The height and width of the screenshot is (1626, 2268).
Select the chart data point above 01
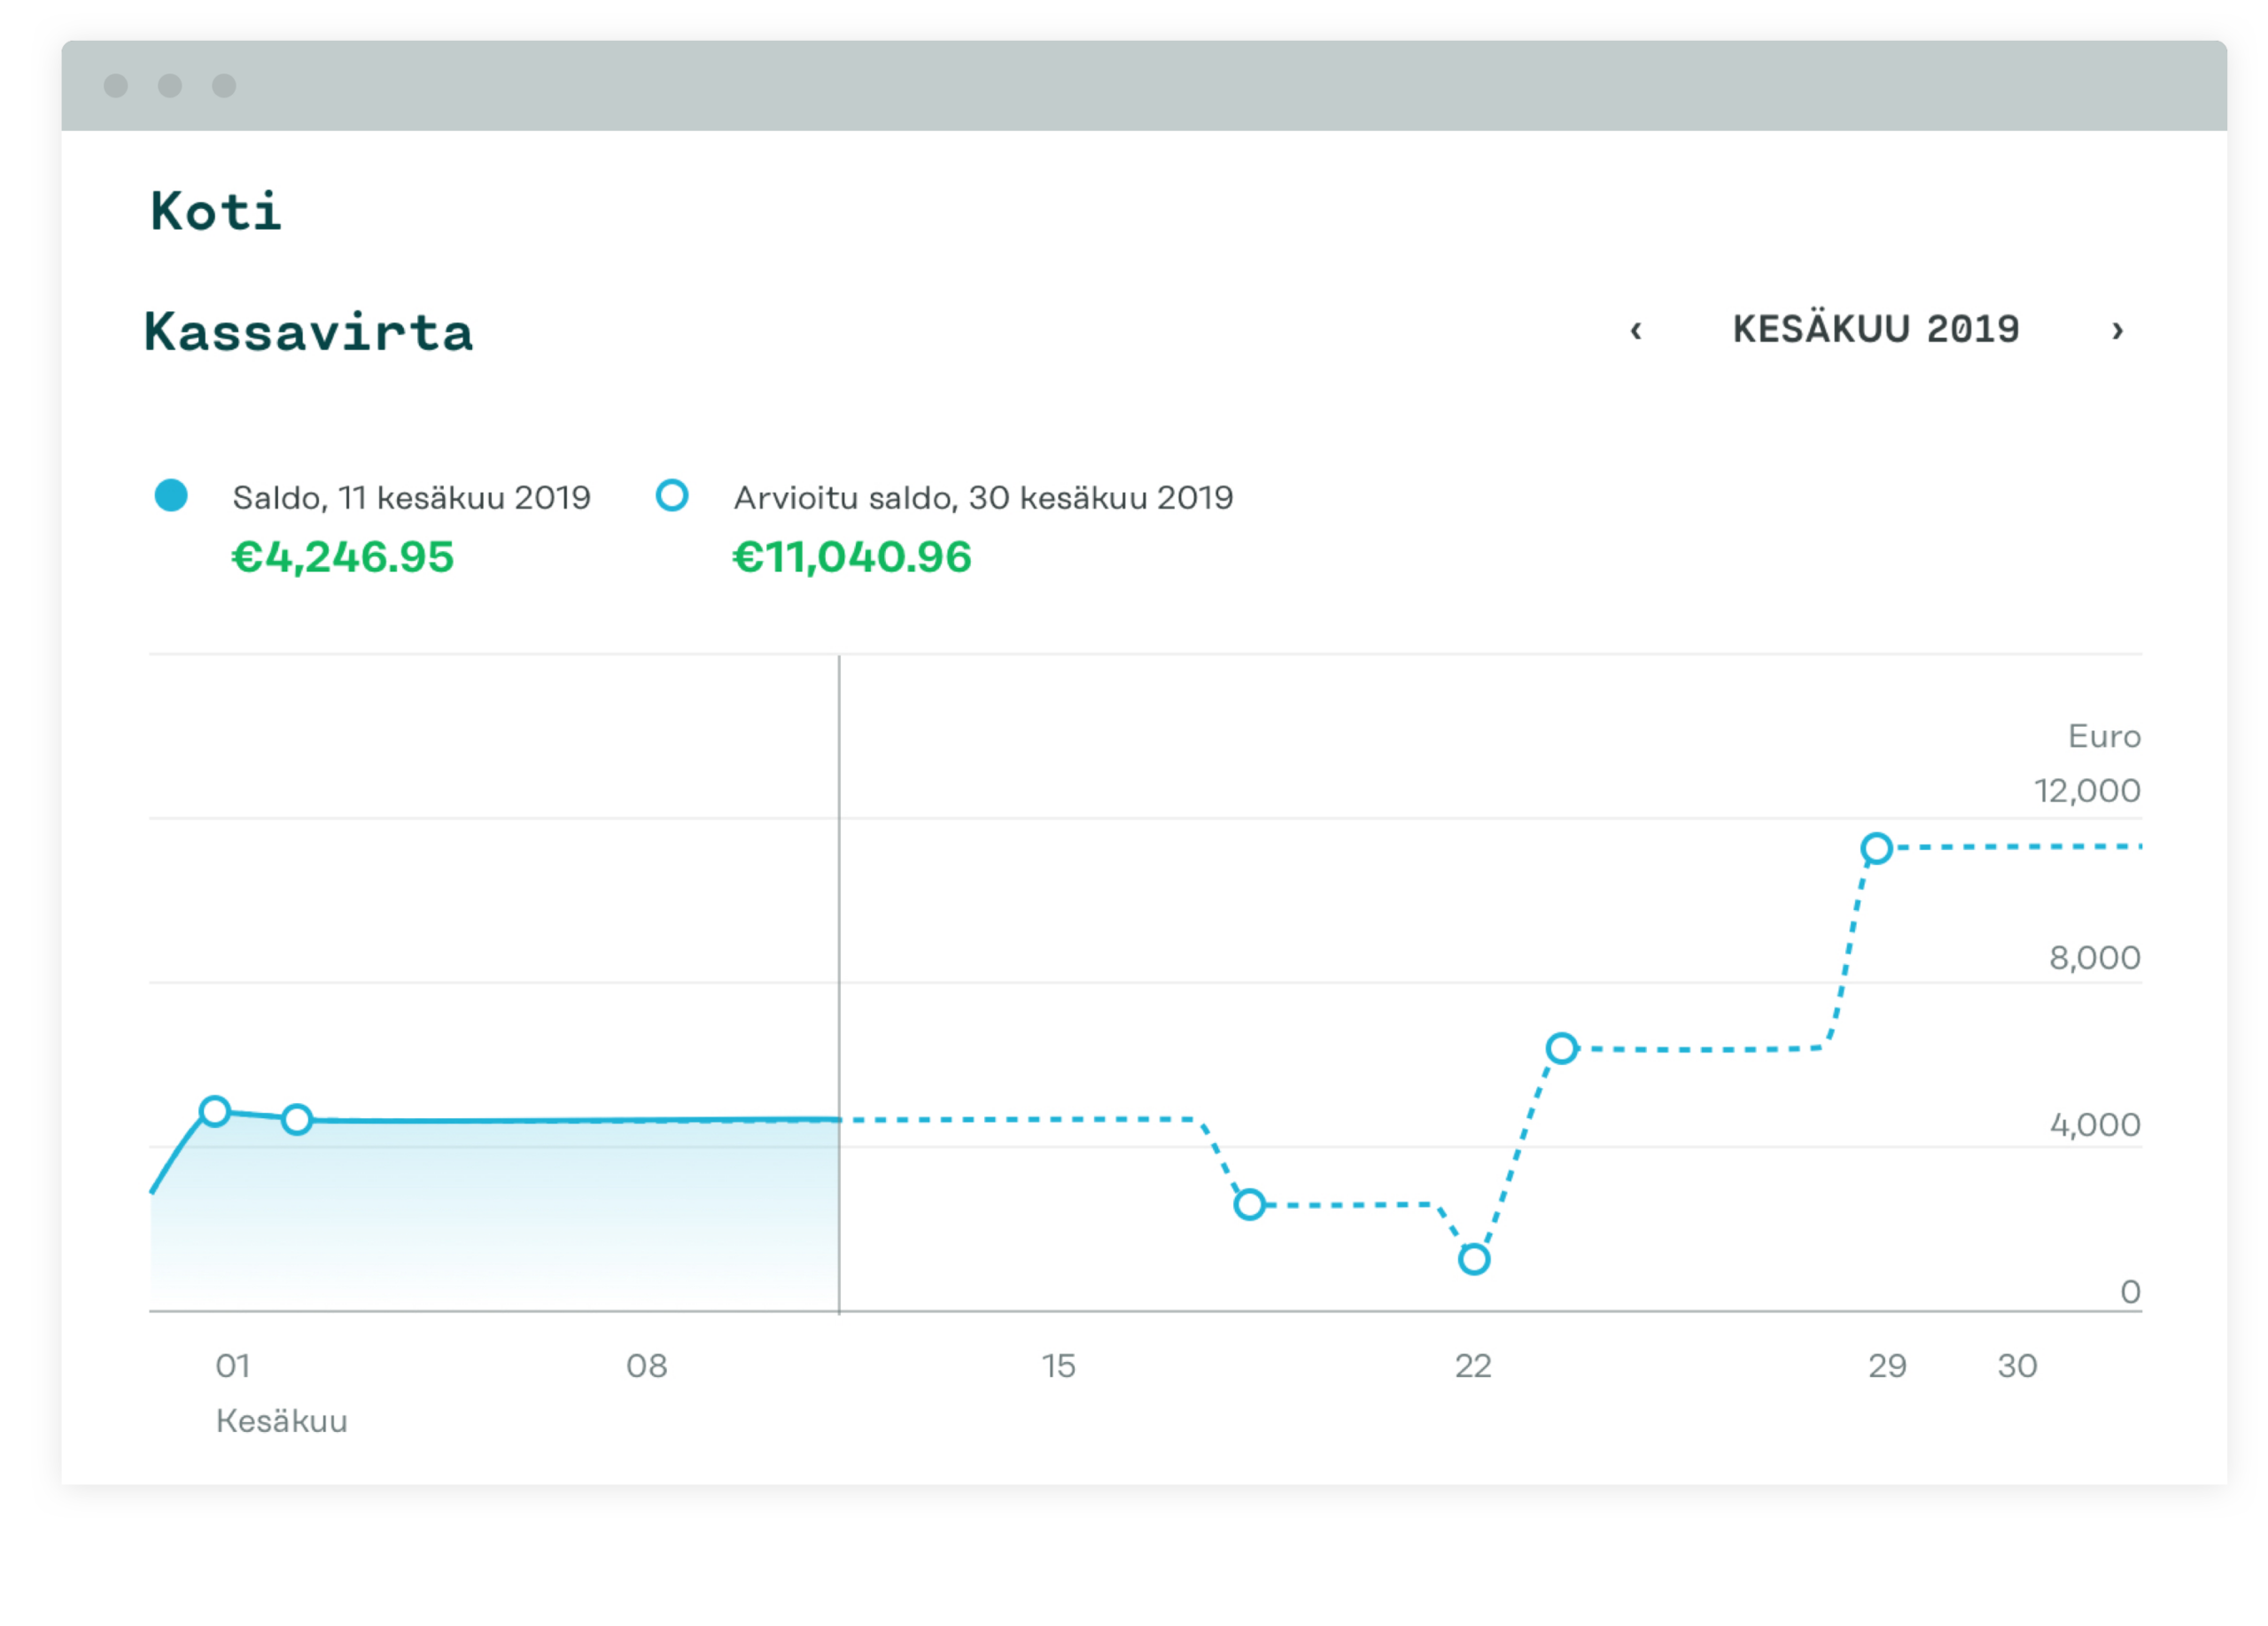click(215, 1111)
